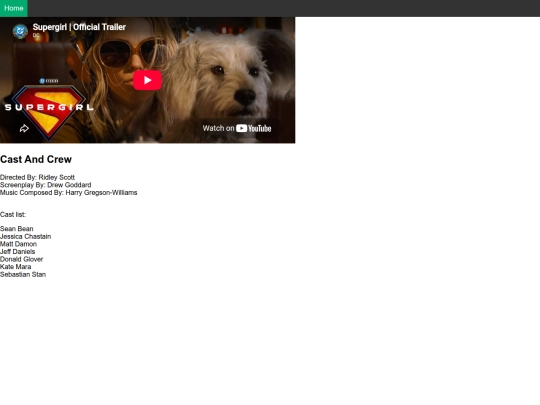The width and height of the screenshot is (540, 405).
Task: Select cast member Jessica Chastain
Action: click(x=25, y=237)
